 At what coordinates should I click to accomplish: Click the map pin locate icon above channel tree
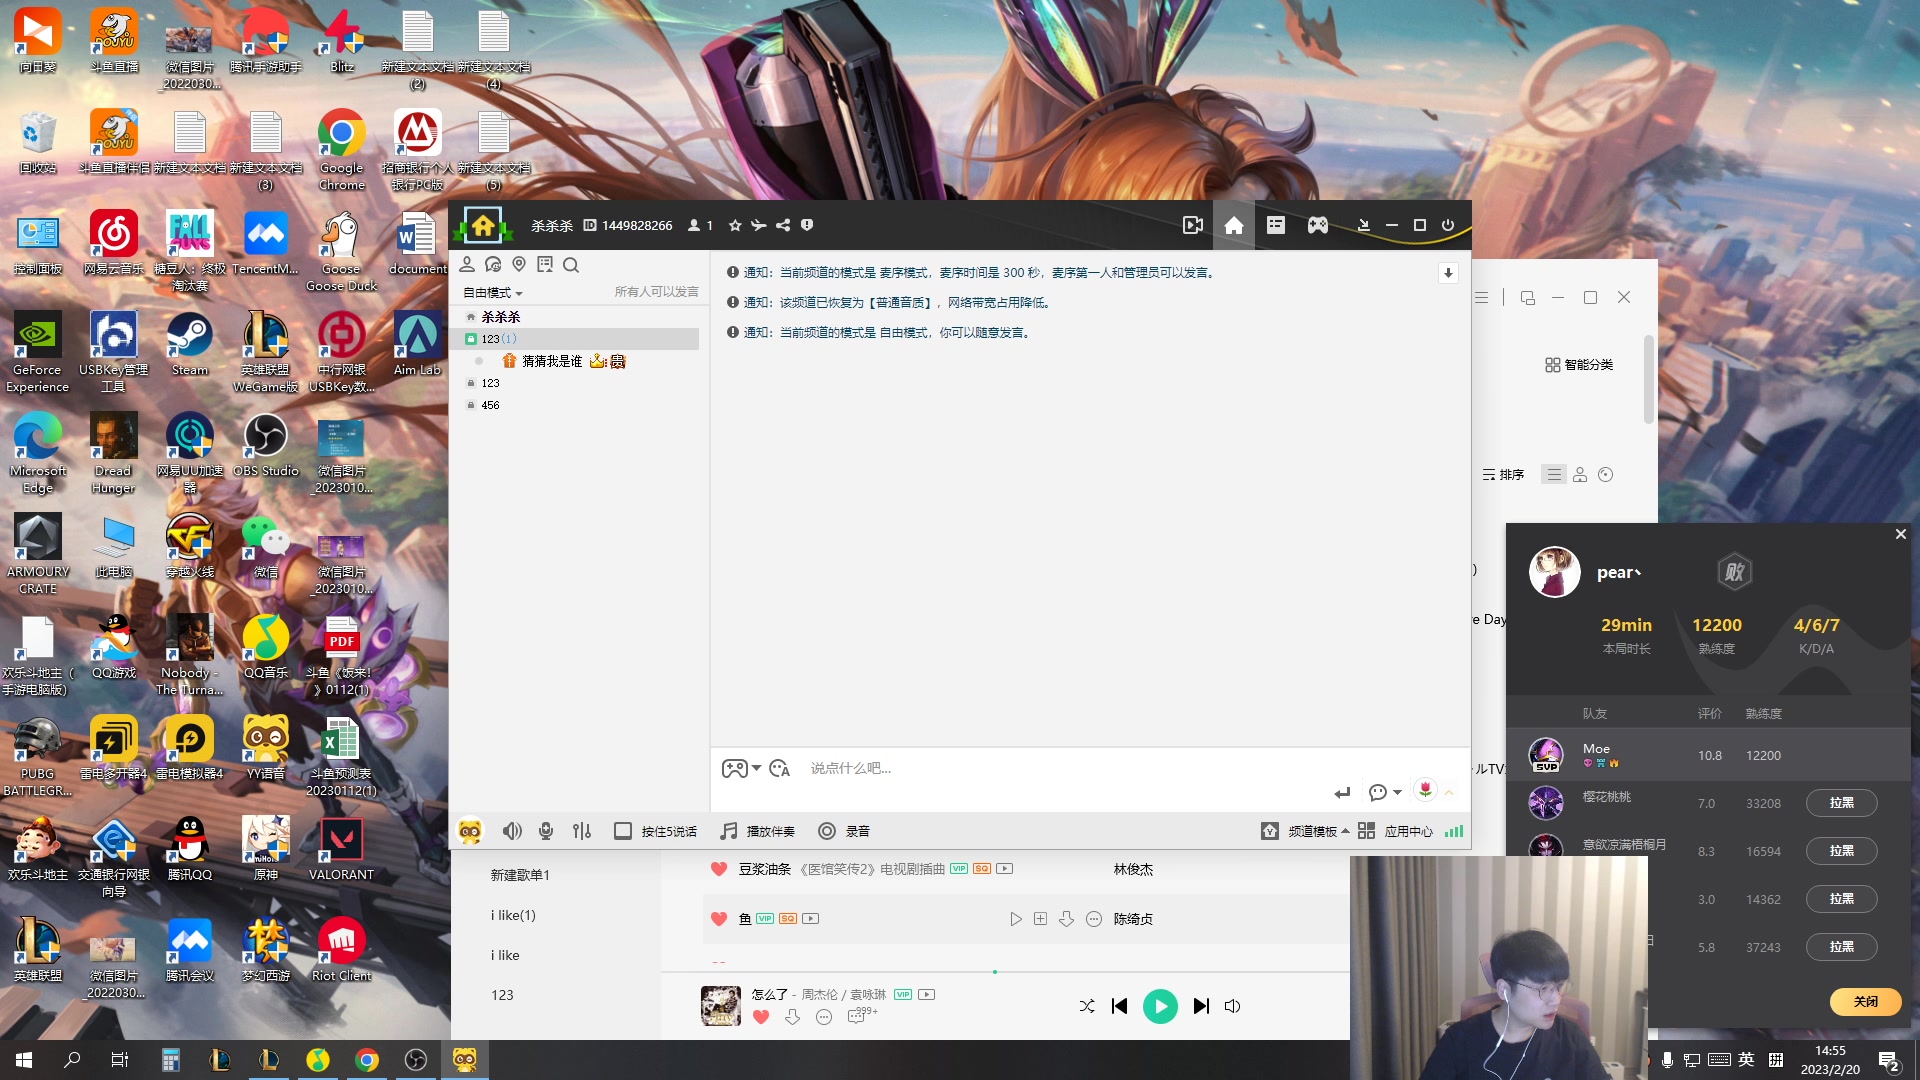click(519, 265)
